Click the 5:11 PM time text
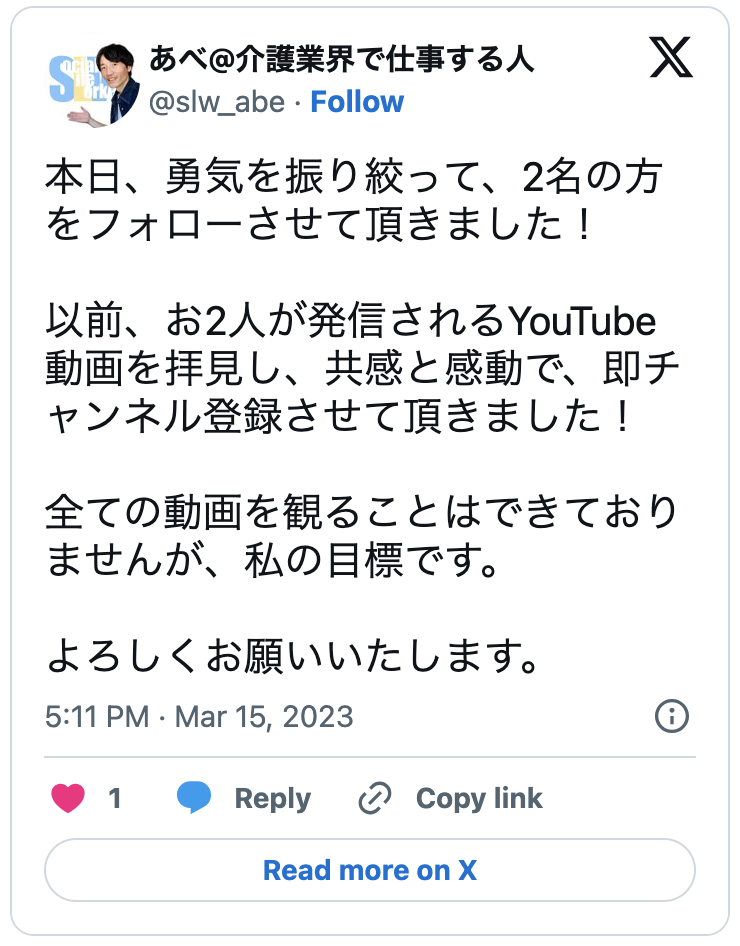 tap(97, 717)
